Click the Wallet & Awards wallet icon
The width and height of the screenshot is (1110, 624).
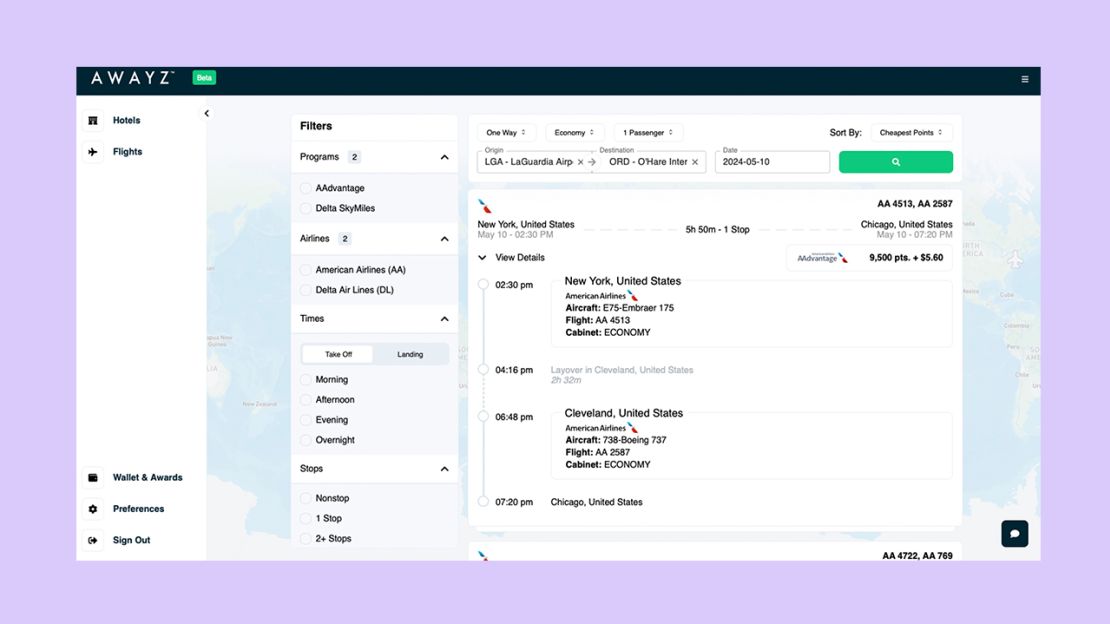click(x=93, y=477)
